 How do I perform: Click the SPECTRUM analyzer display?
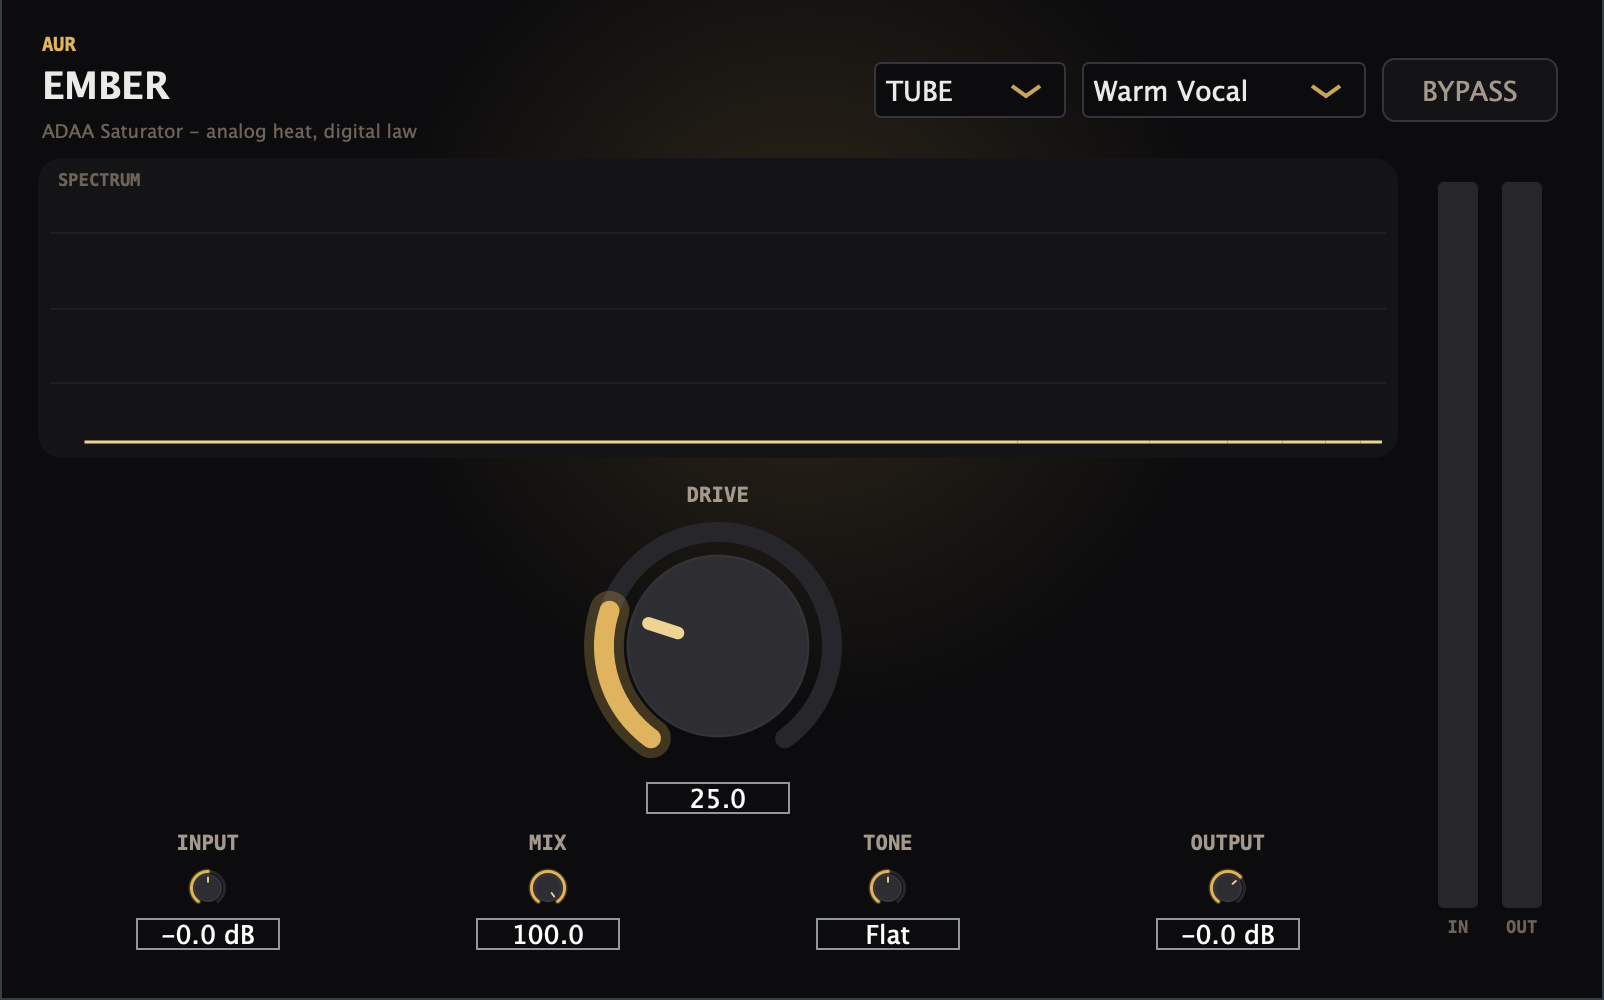[x=717, y=308]
